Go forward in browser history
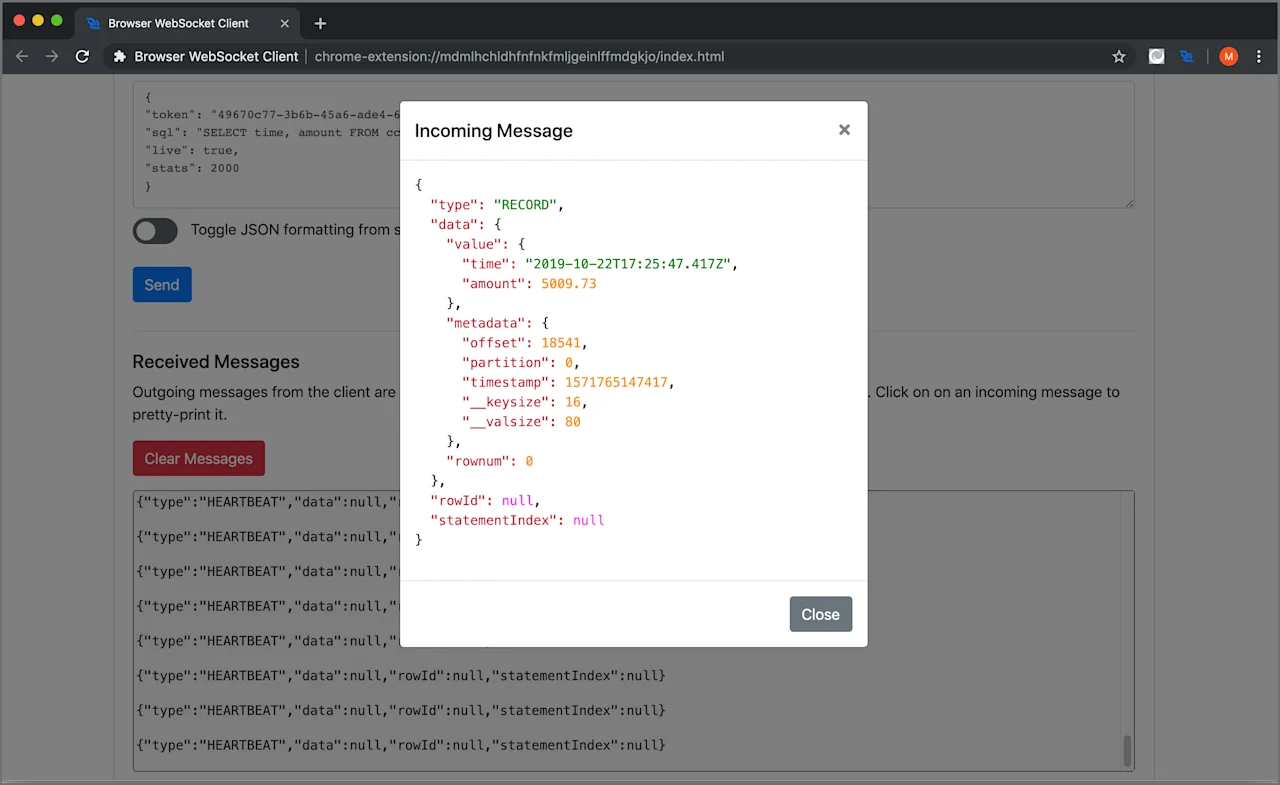1280x785 pixels. click(x=52, y=57)
